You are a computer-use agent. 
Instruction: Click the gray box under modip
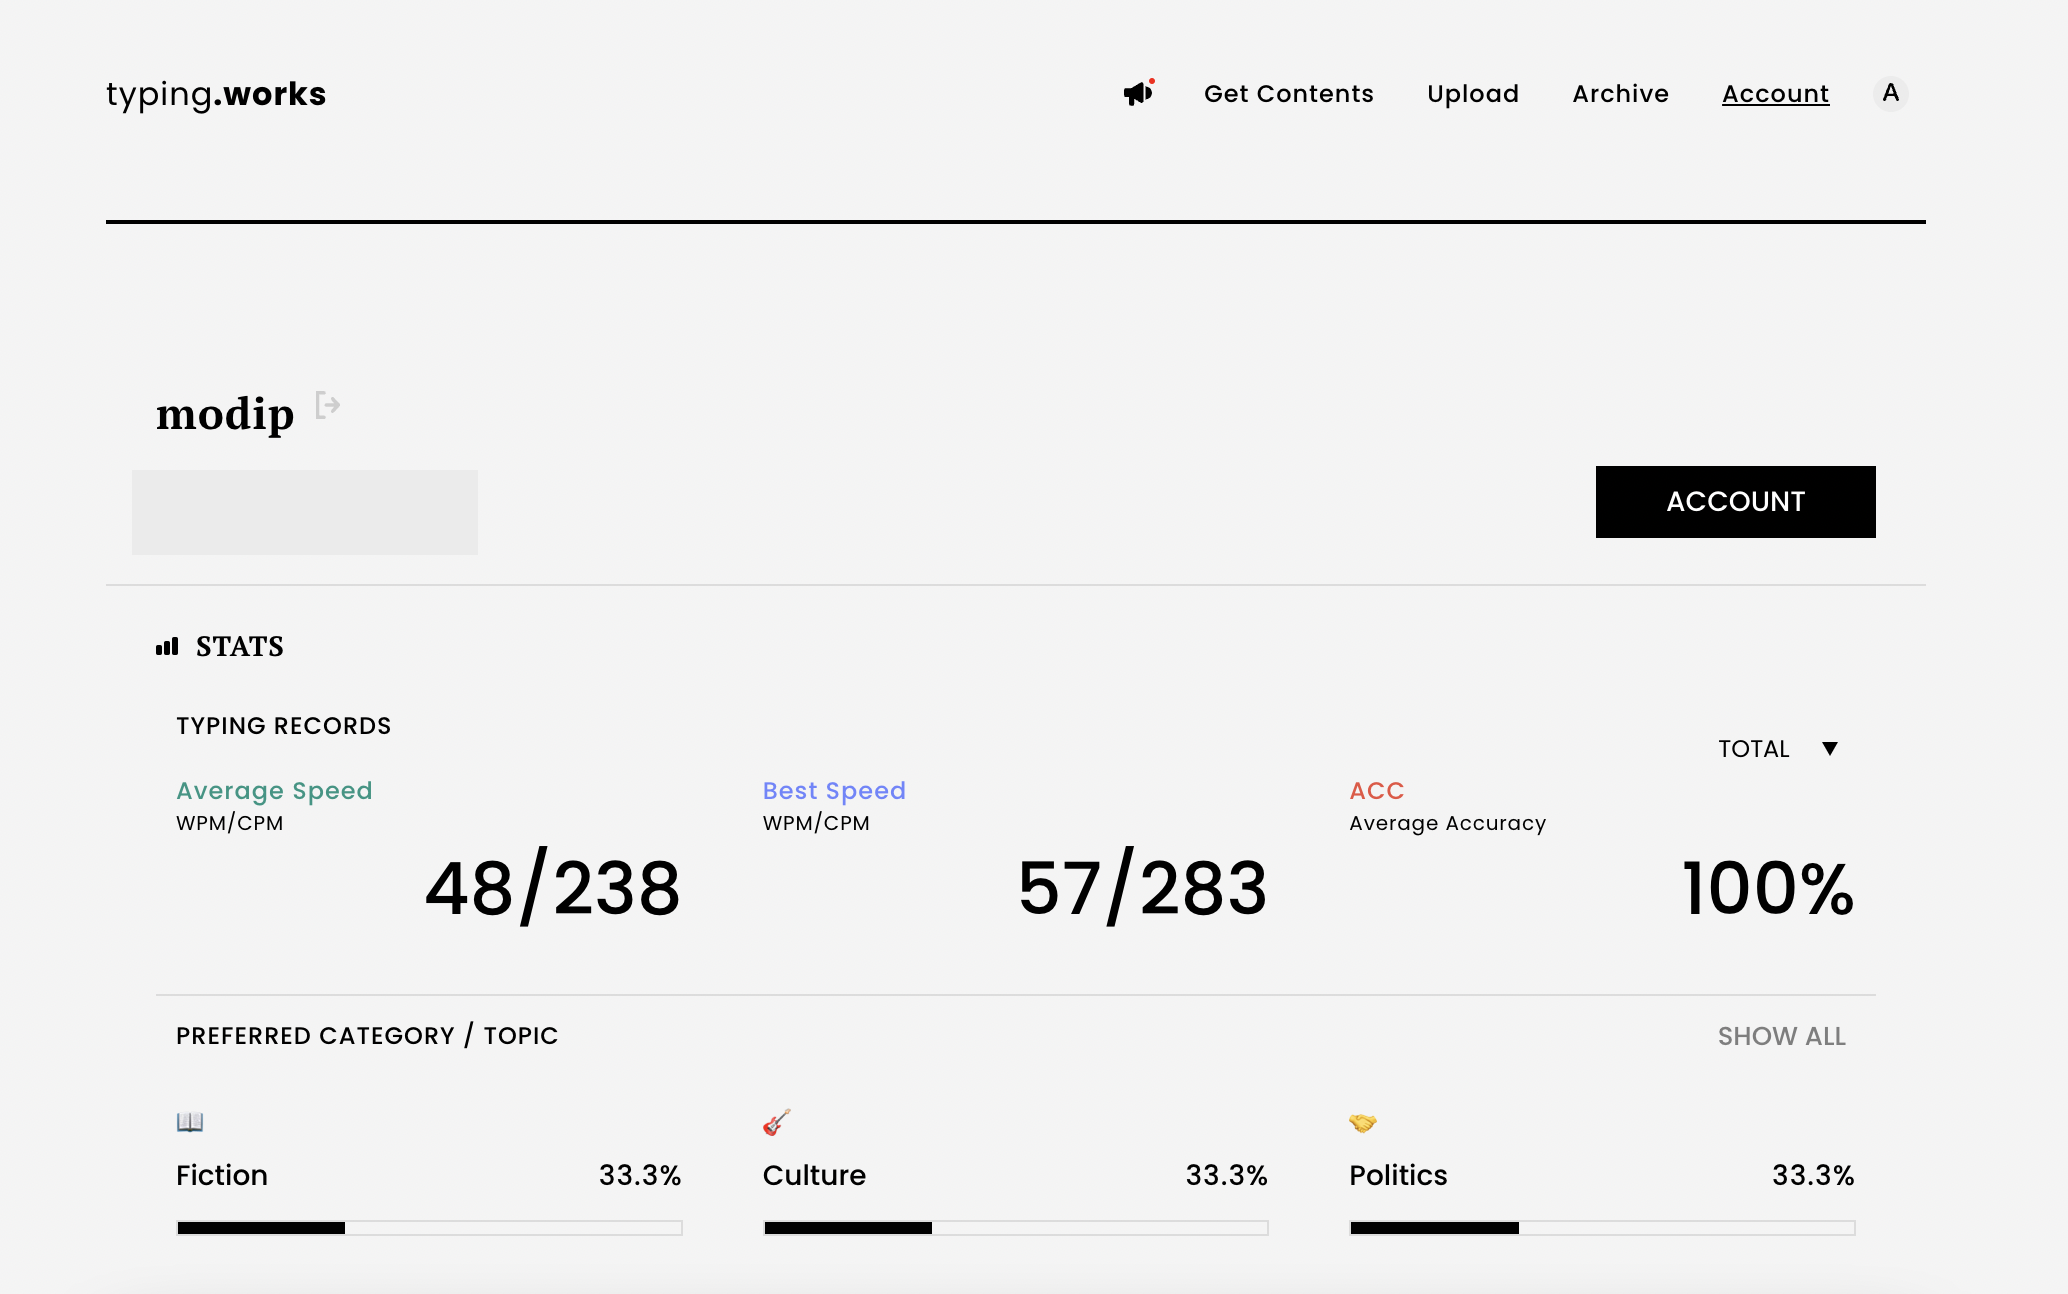305,512
